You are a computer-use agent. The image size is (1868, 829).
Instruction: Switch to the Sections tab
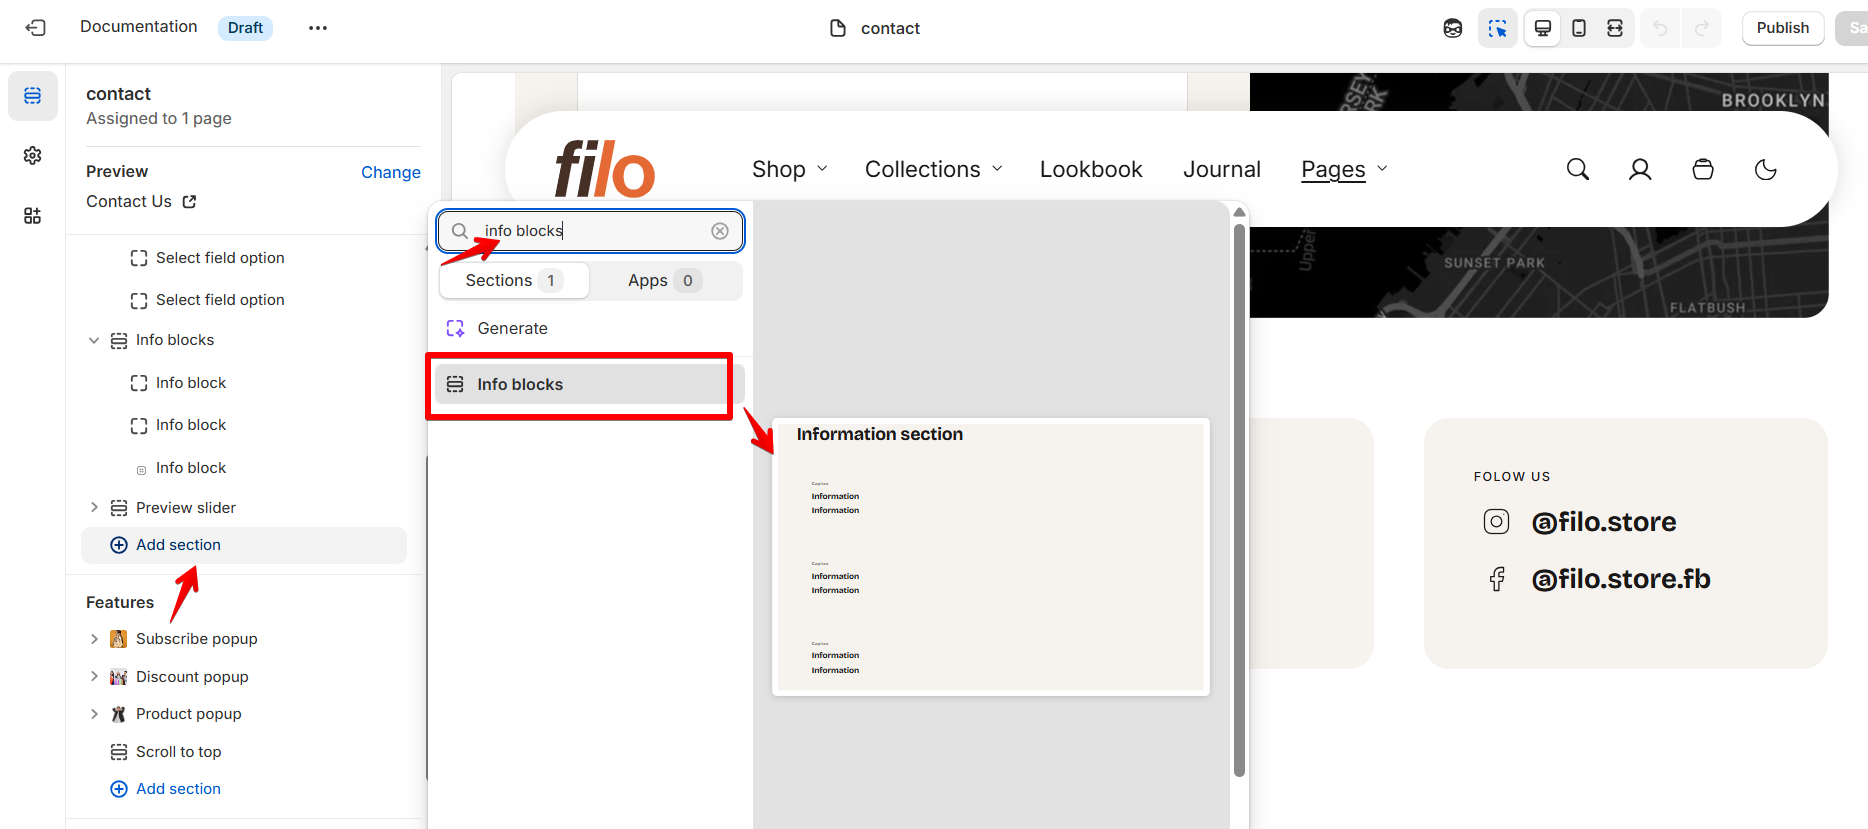coord(514,281)
